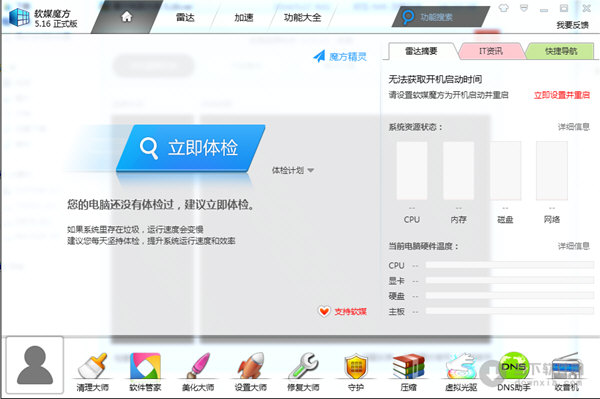Click the 支持软媒 link text
600x399 pixels.
pos(351,311)
